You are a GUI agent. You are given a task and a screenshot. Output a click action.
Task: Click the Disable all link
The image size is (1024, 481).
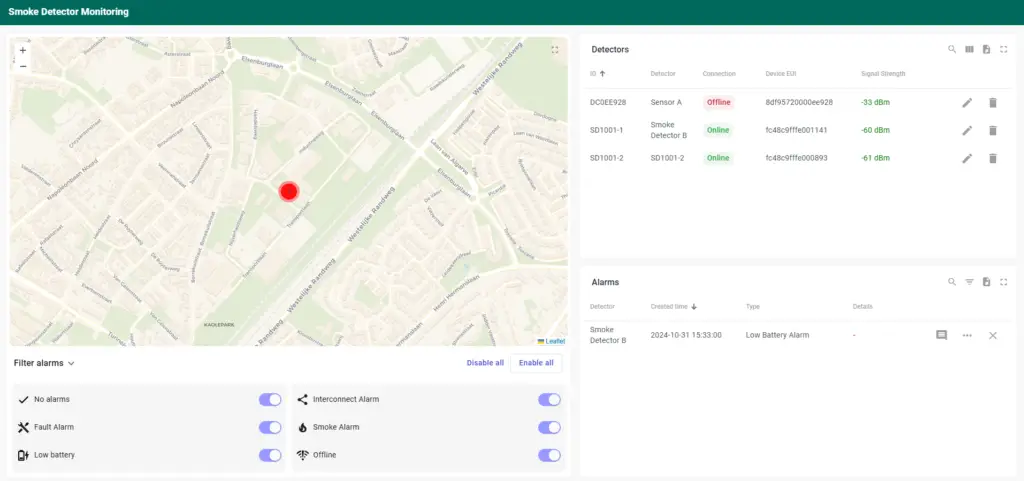pos(485,363)
